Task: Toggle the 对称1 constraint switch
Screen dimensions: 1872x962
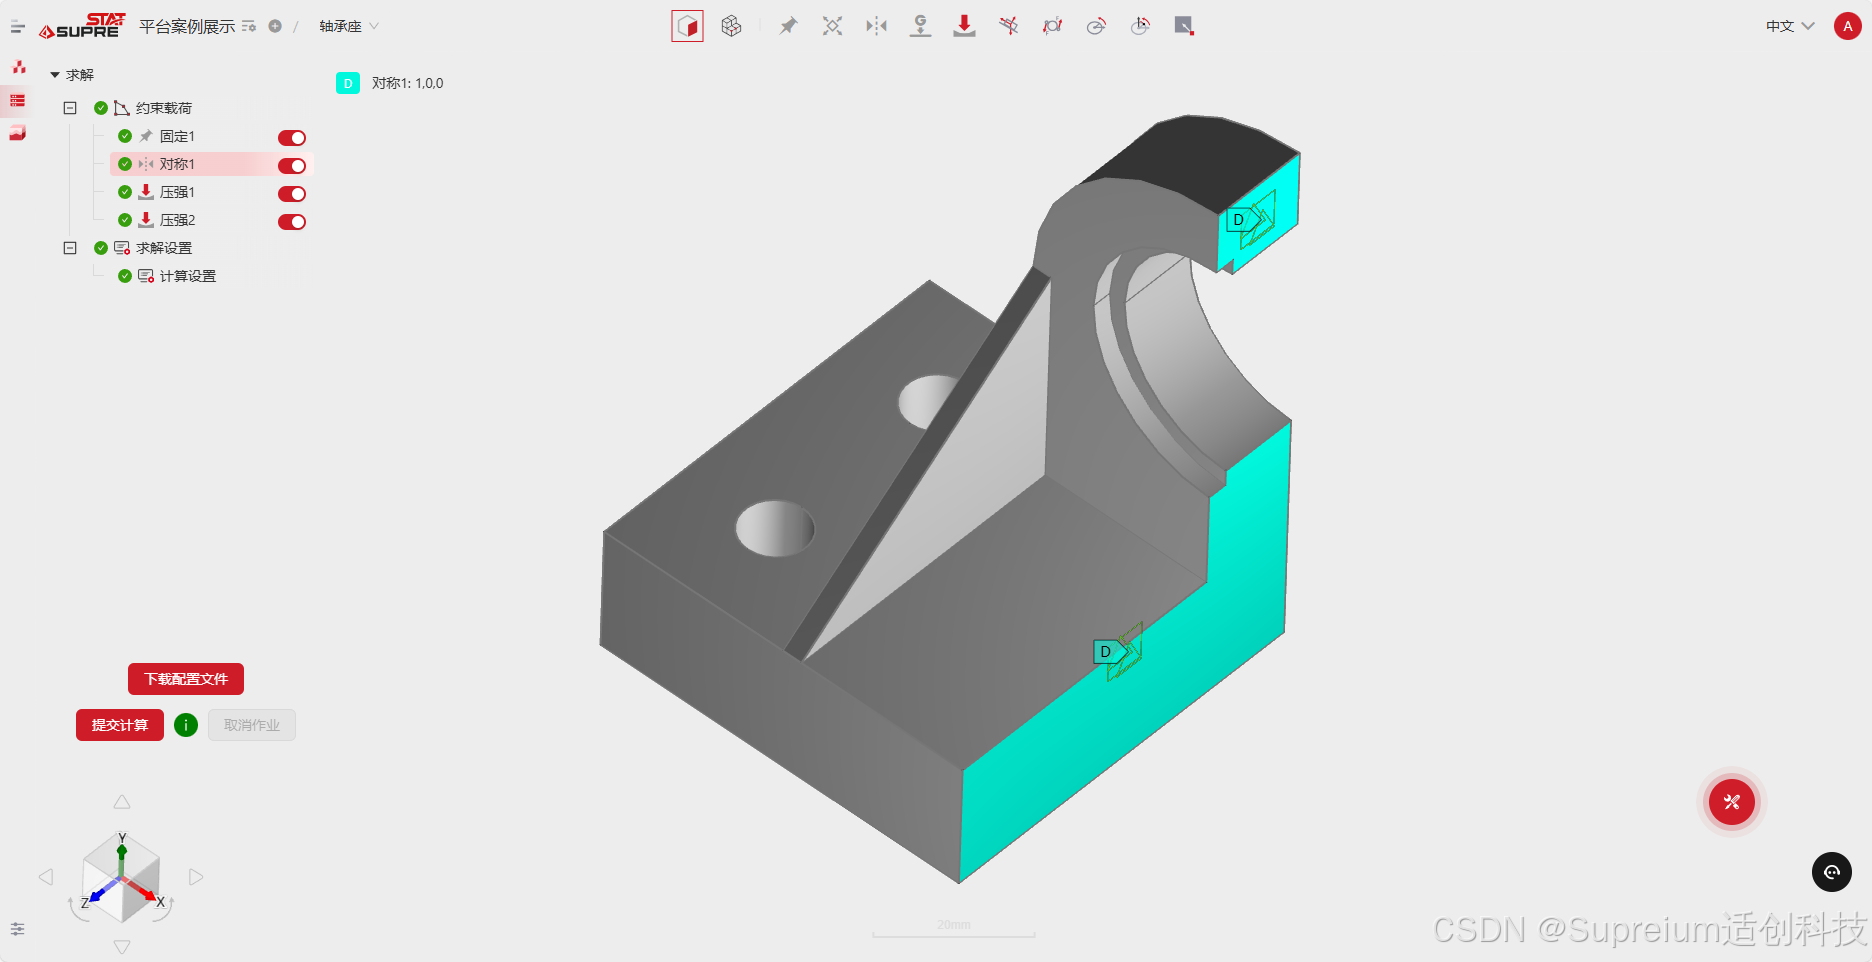Action: (292, 166)
